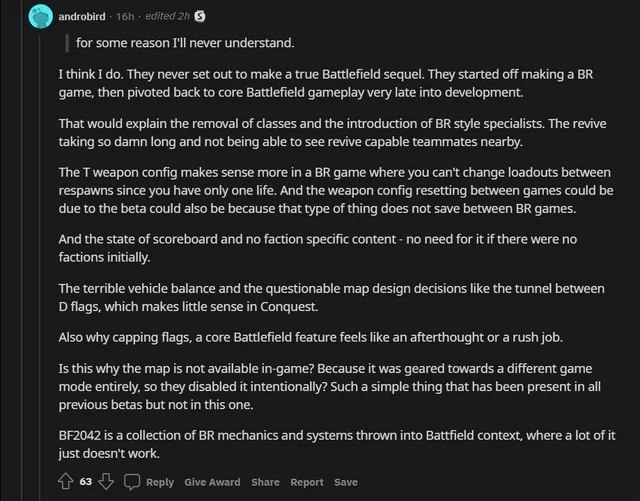The width and height of the screenshot is (640, 501).
Task: Click Give Award on the comment
Action: point(212,482)
